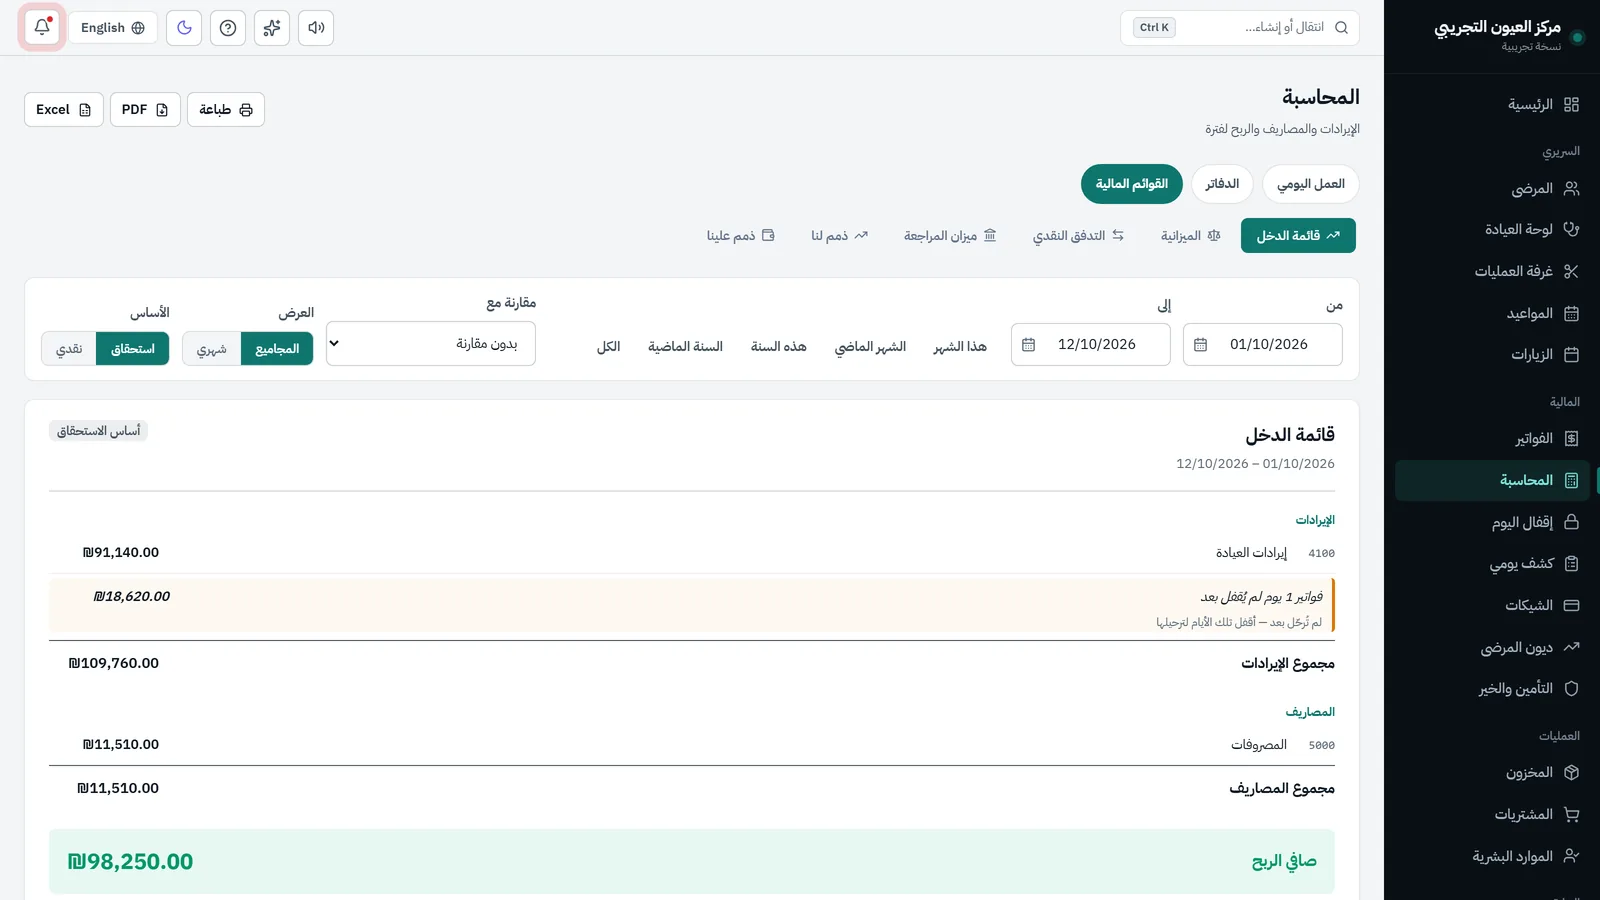
Task: Switch display to المجاميع
Action: [x=277, y=349]
